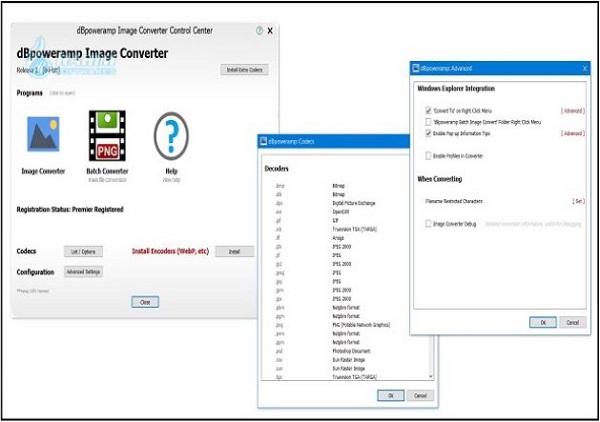Image resolution: width=600 pixels, height=422 pixels.
Task: Select PNG (Portable Network Graphics) row
Action: (x=333, y=325)
